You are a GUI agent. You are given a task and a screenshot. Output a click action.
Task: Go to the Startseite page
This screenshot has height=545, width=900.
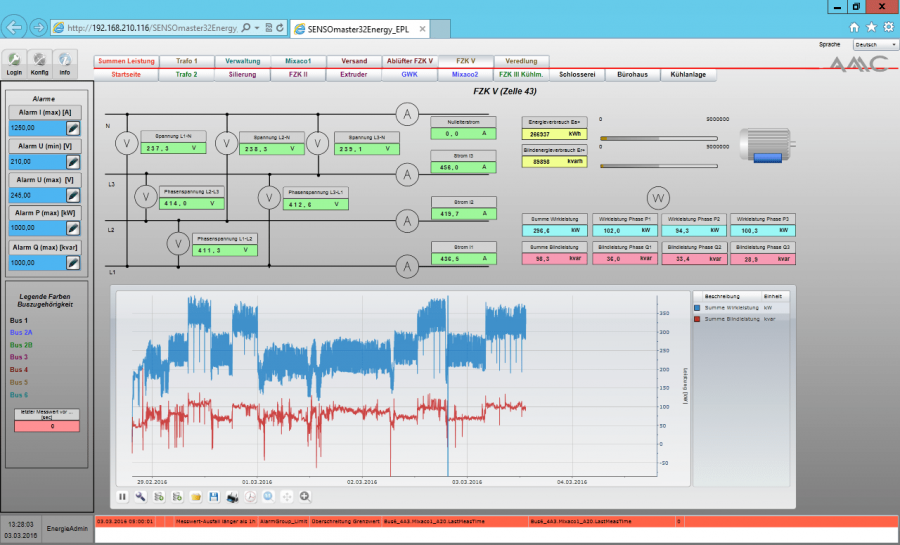[x=126, y=74]
